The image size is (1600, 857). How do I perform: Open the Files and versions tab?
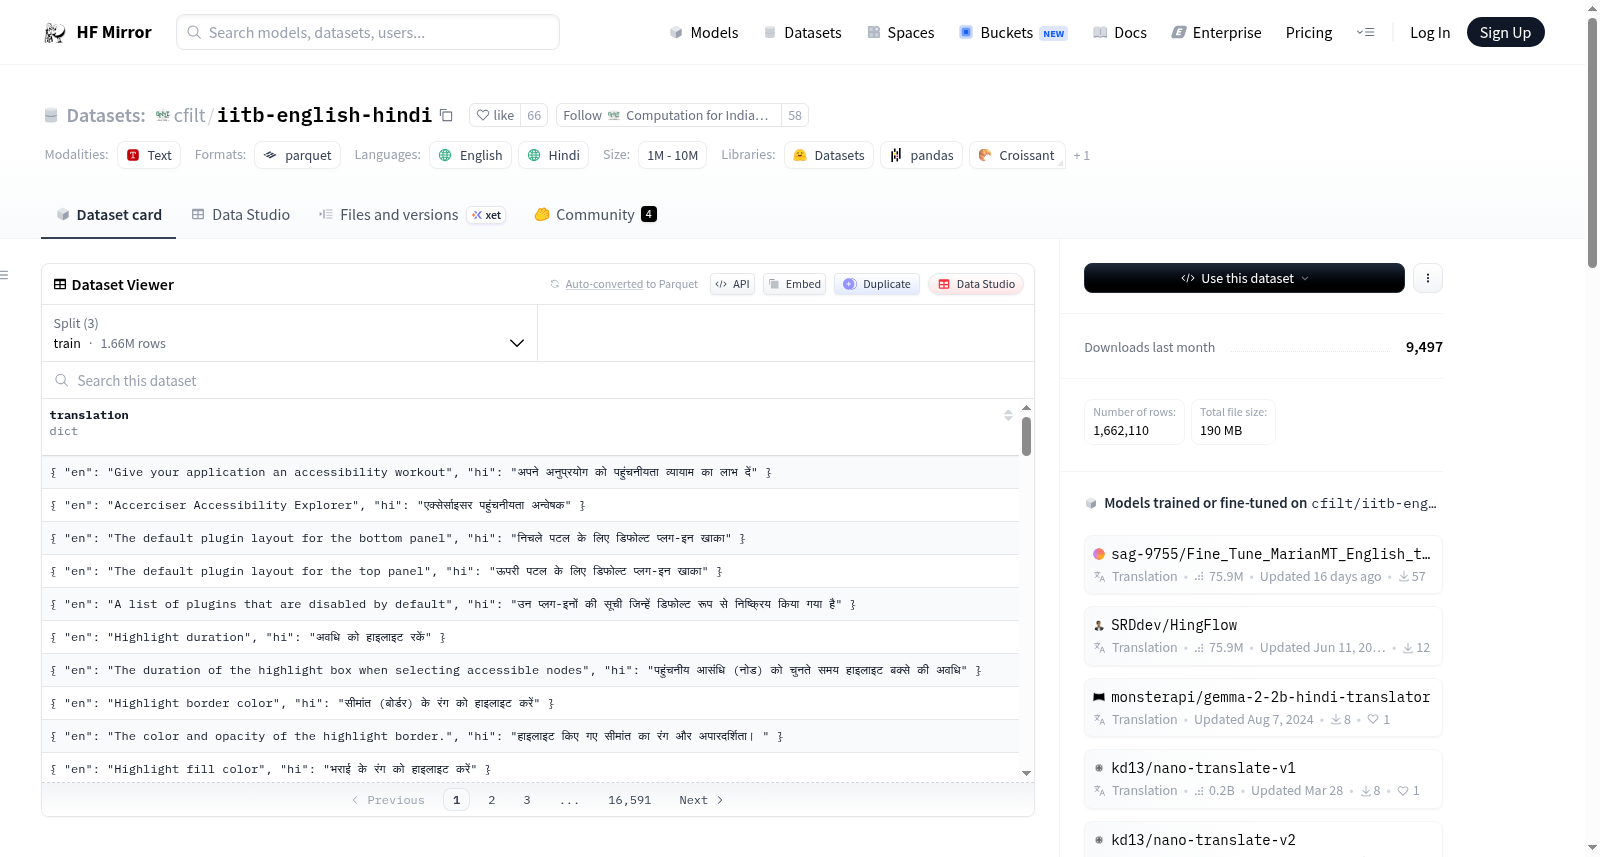tap(411, 215)
